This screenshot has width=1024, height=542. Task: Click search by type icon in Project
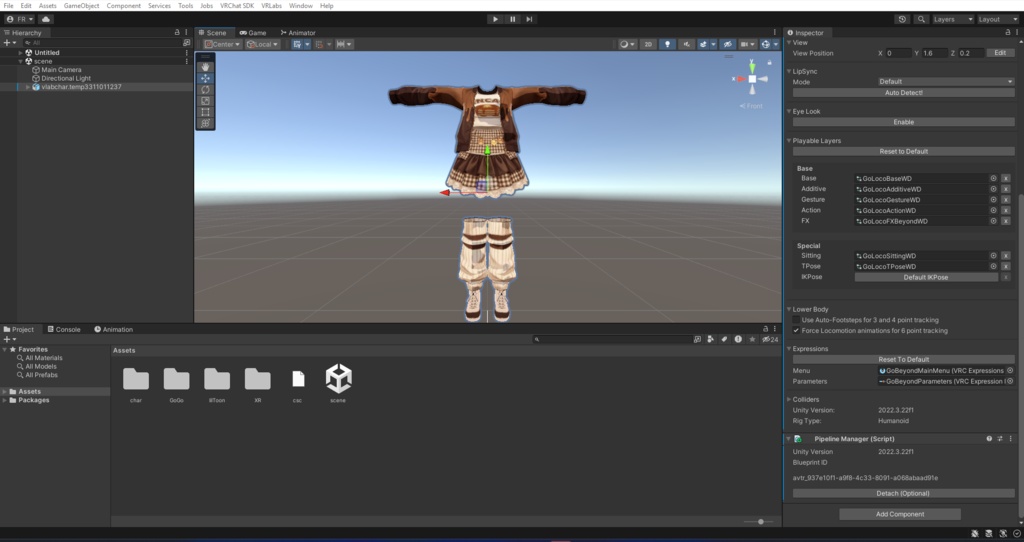710,339
